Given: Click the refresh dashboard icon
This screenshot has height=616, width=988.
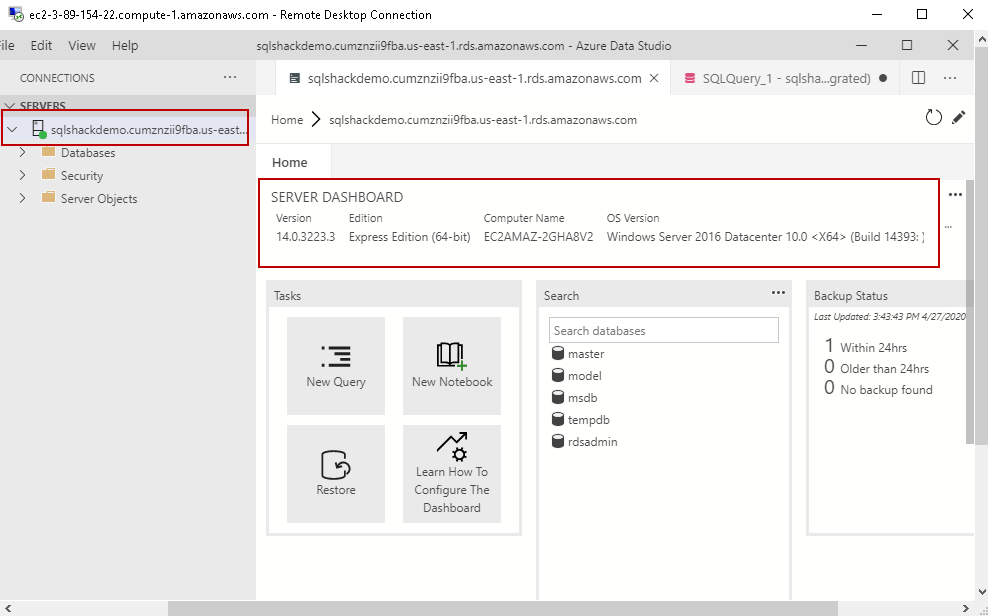Looking at the screenshot, I should 933,118.
